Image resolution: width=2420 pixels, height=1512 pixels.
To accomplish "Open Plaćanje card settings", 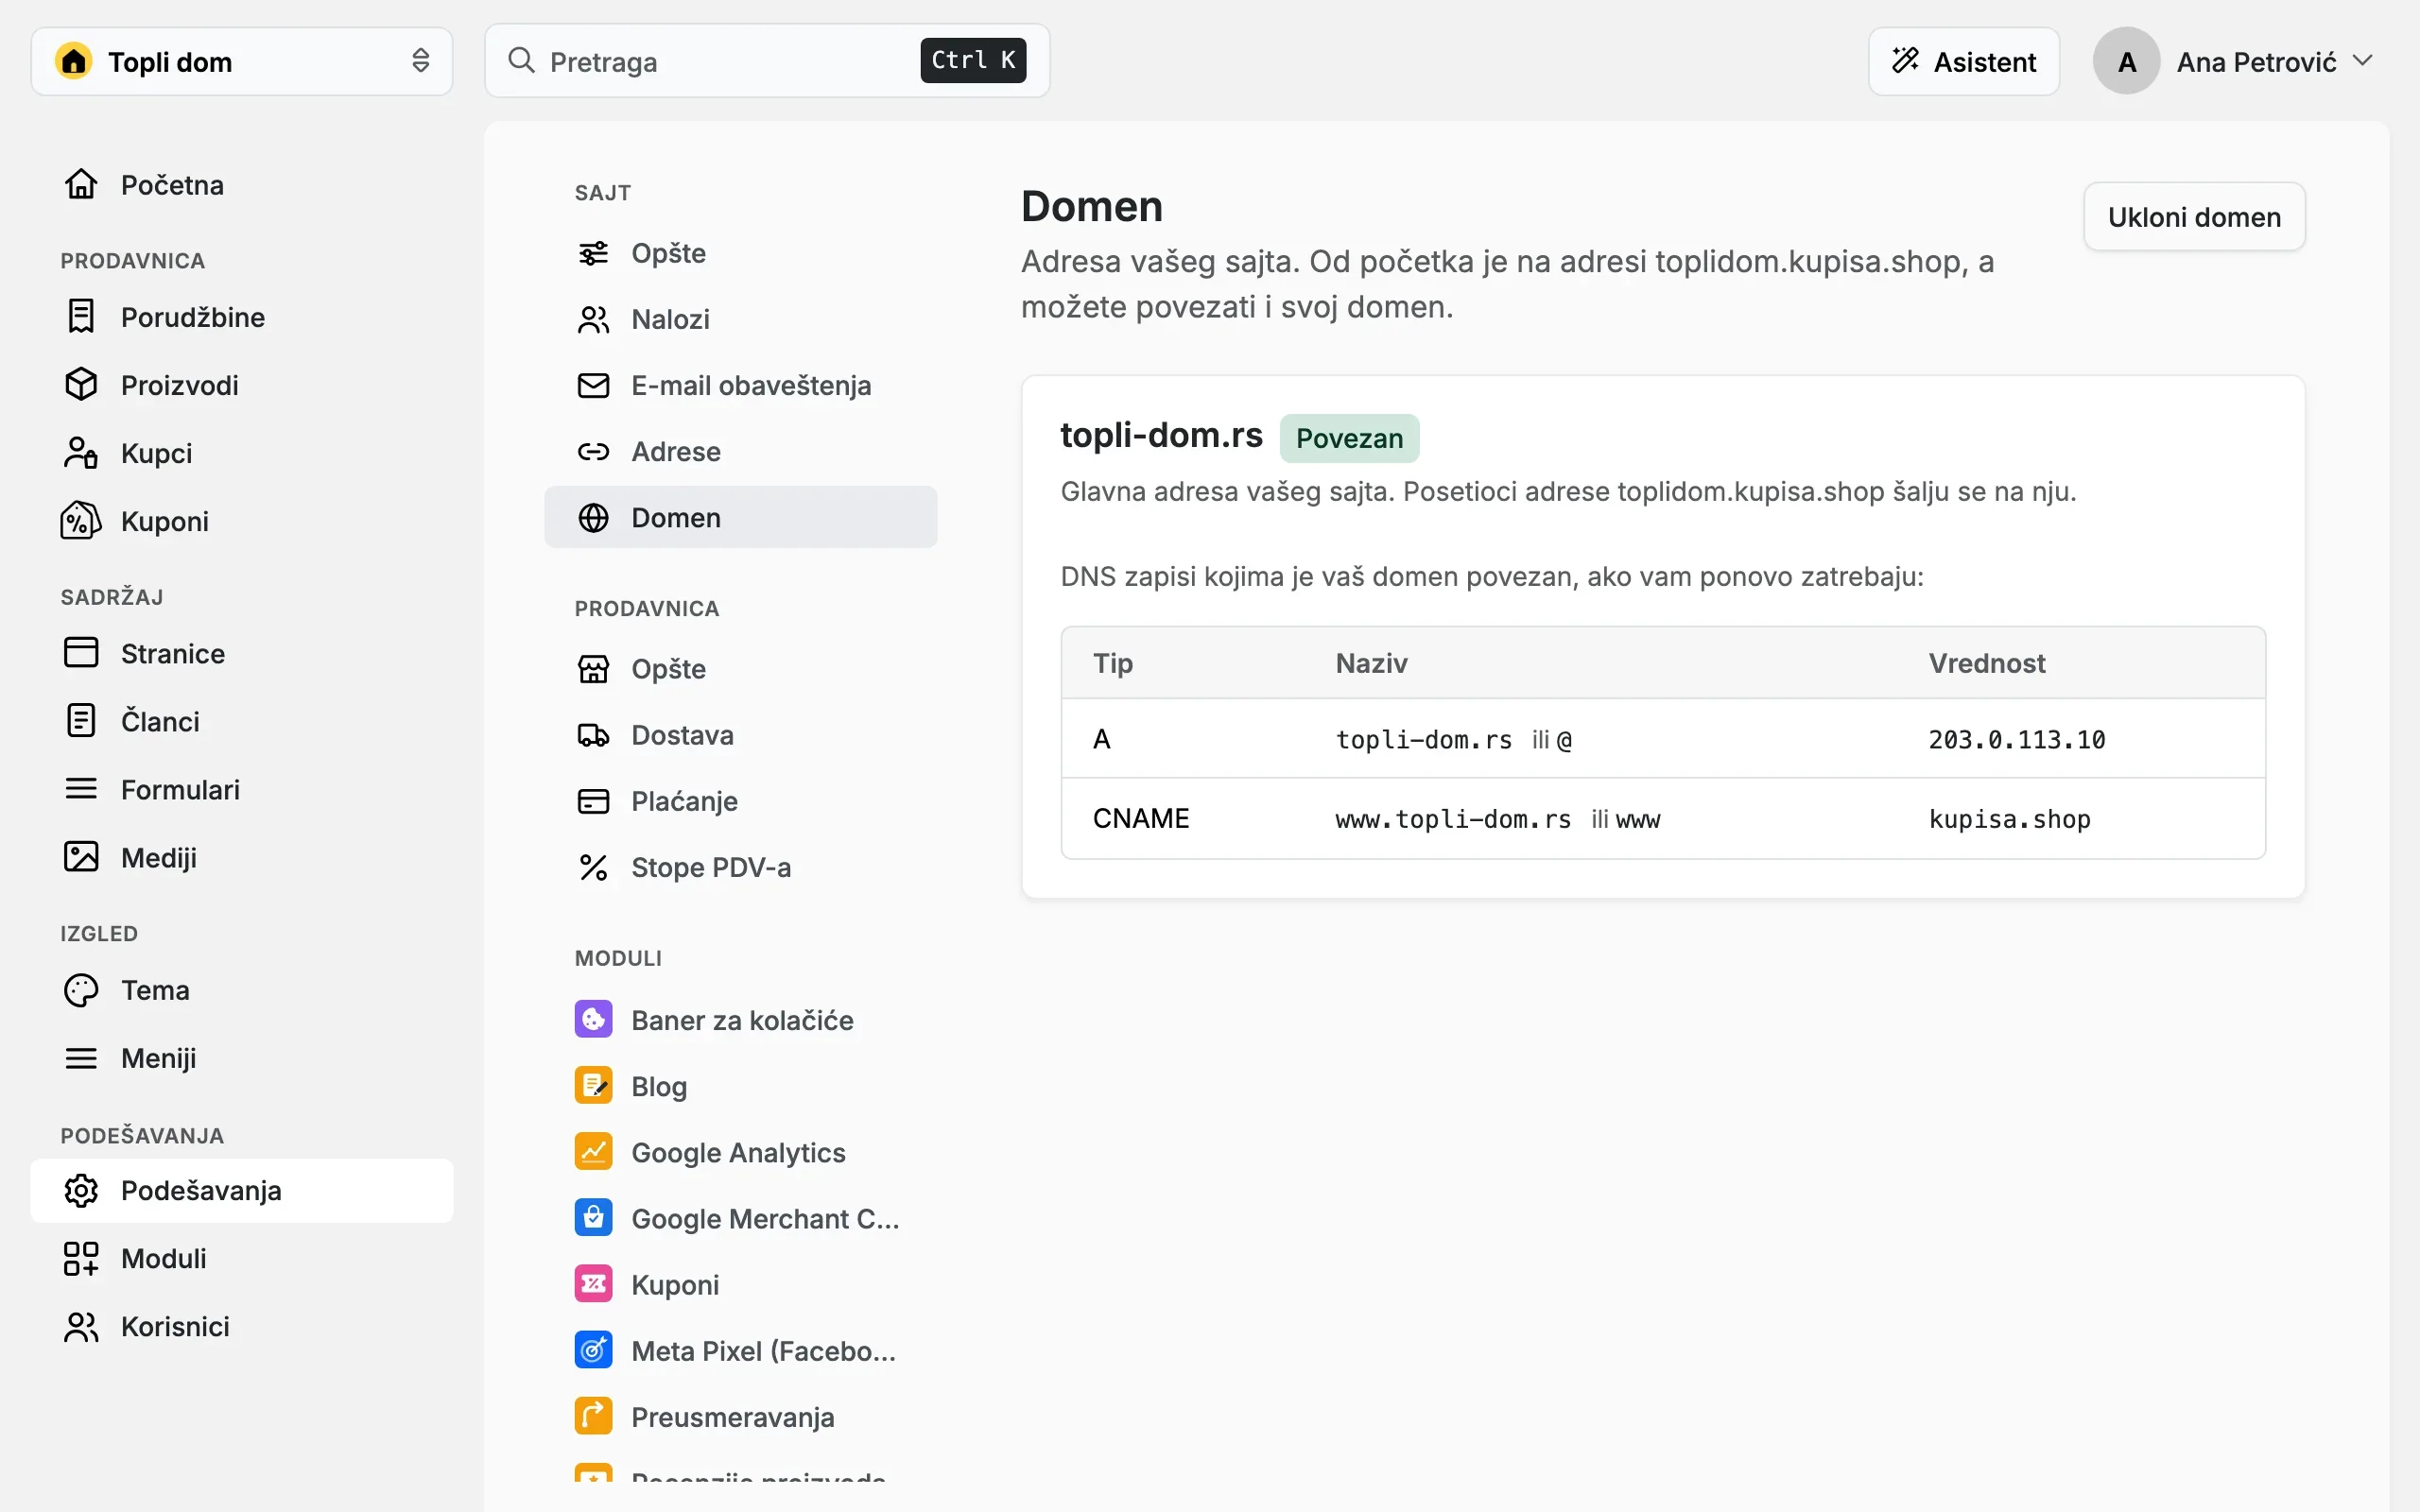I will coord(740,801).
